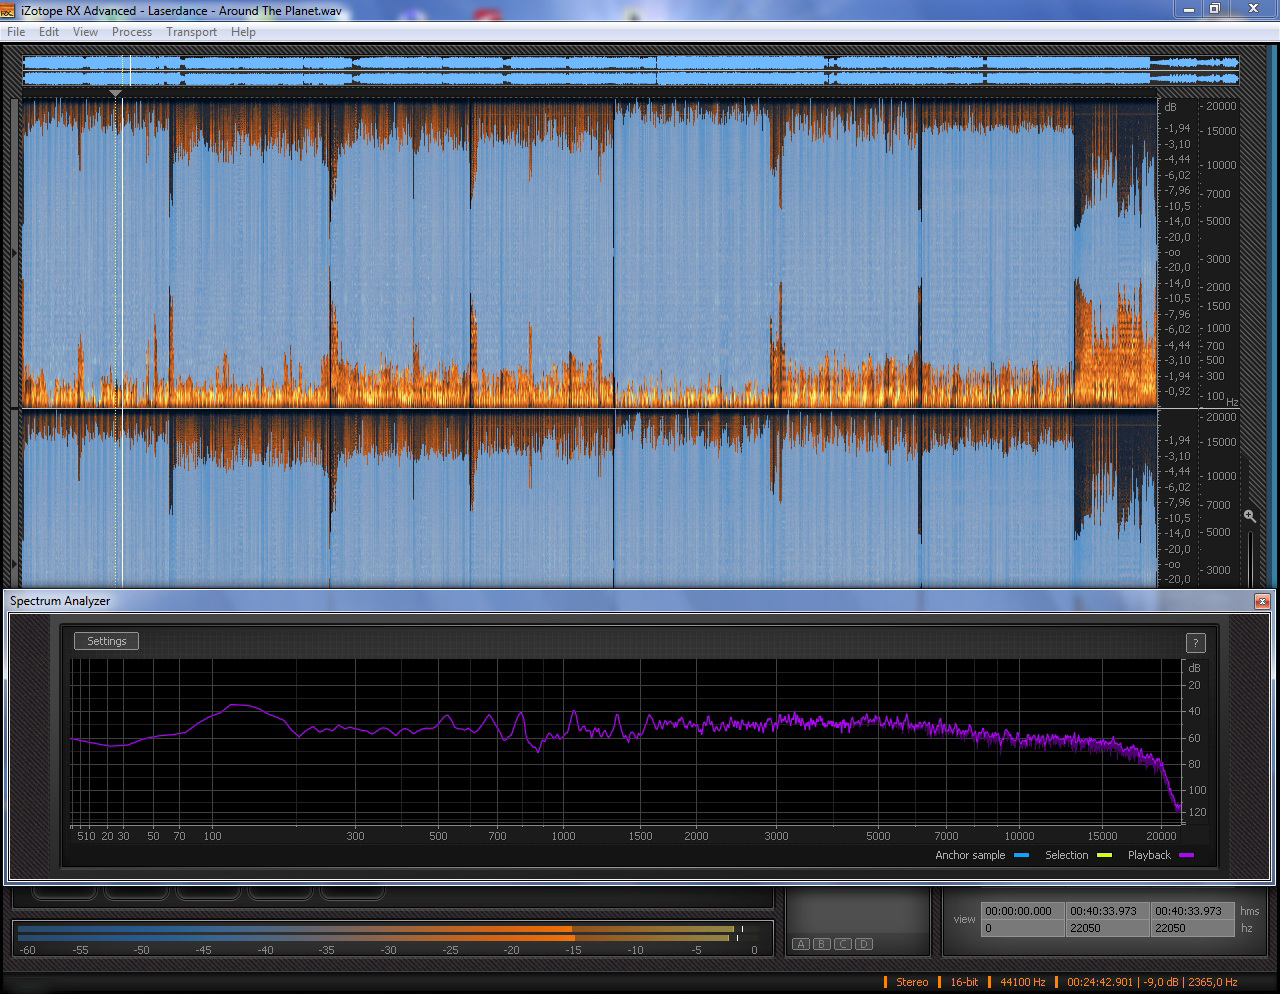The image size is (1280, 994).
Task: Click the Settings button in Spectrum Analyzer
Action: [x=107, y=641]
